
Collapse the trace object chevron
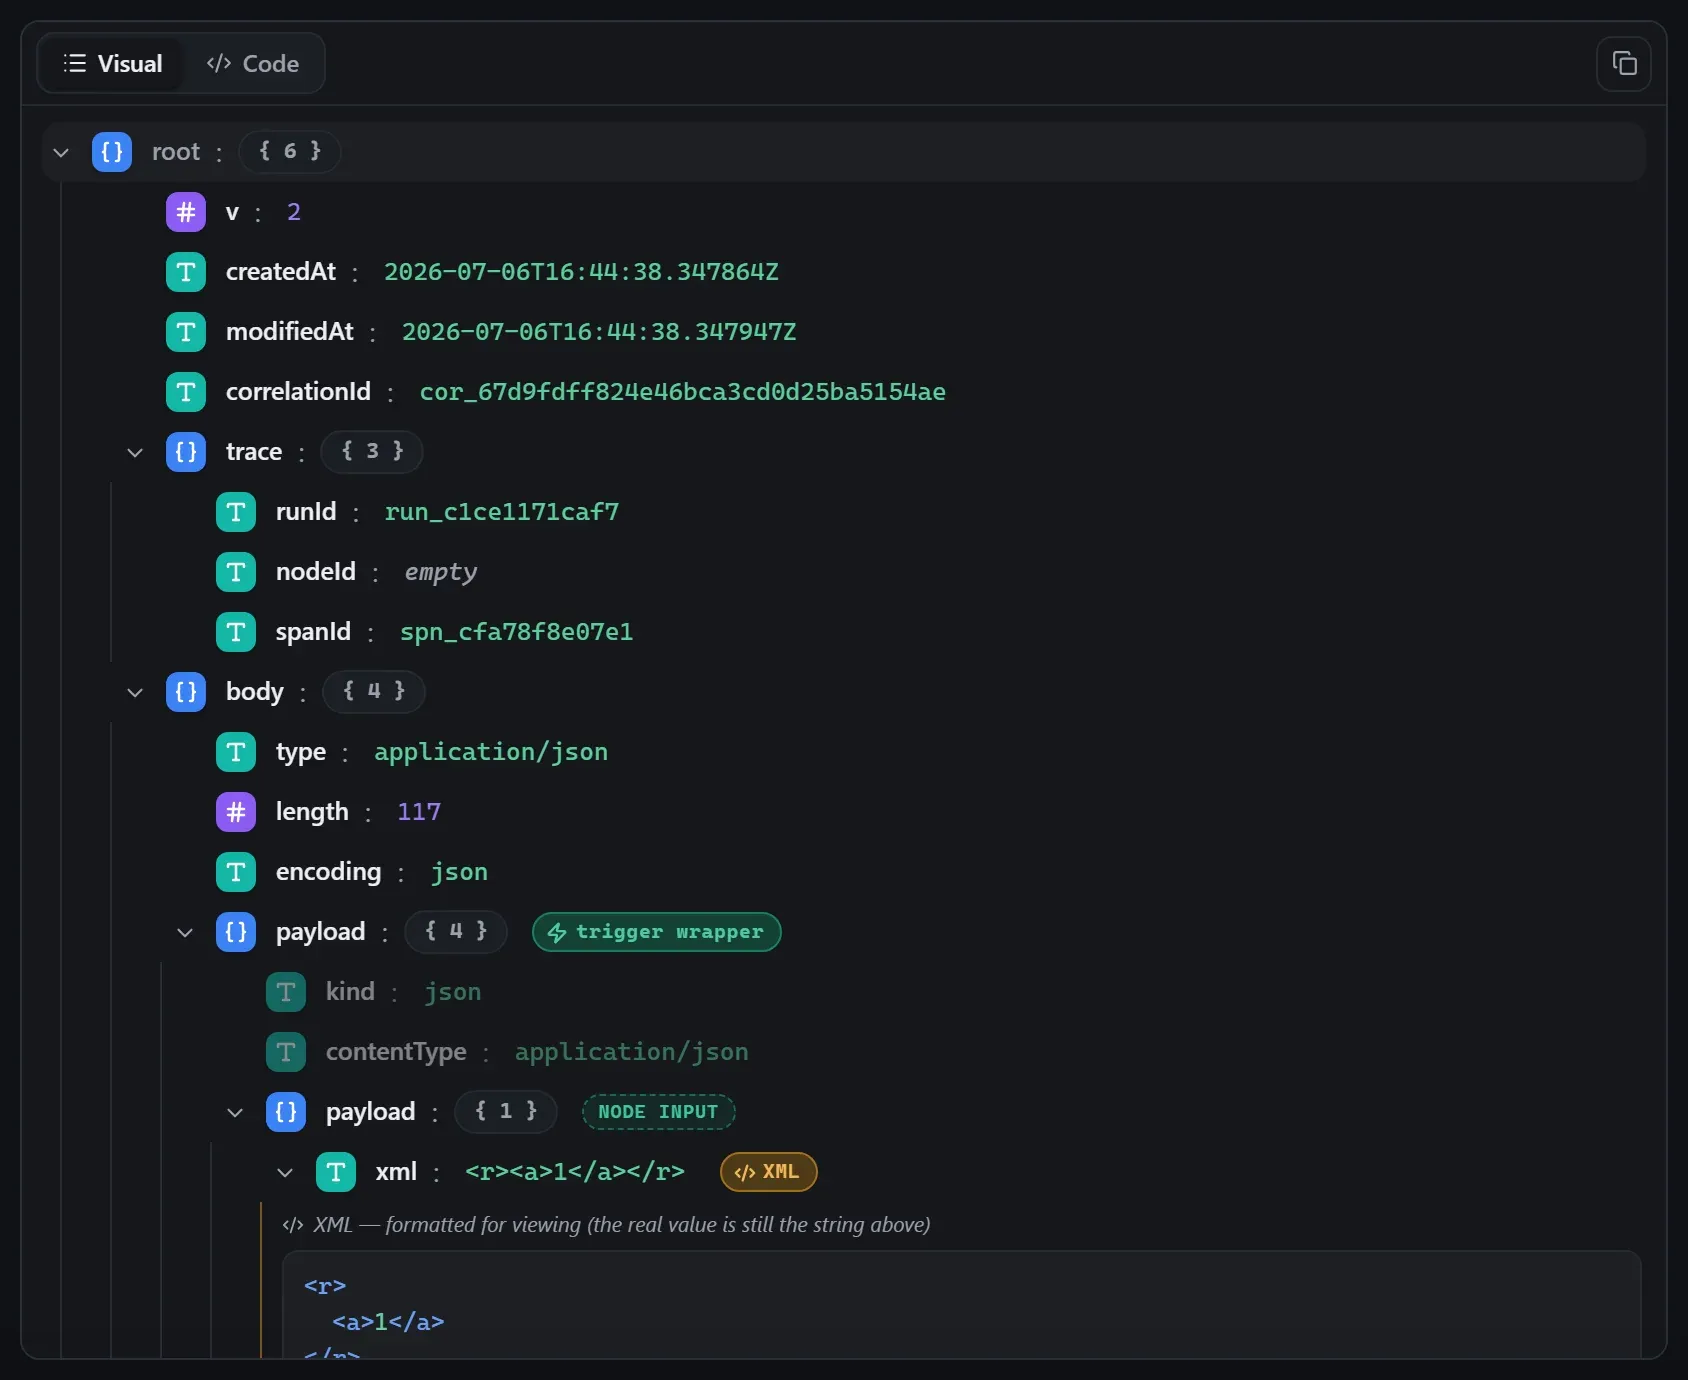click(x=135, y=452)
